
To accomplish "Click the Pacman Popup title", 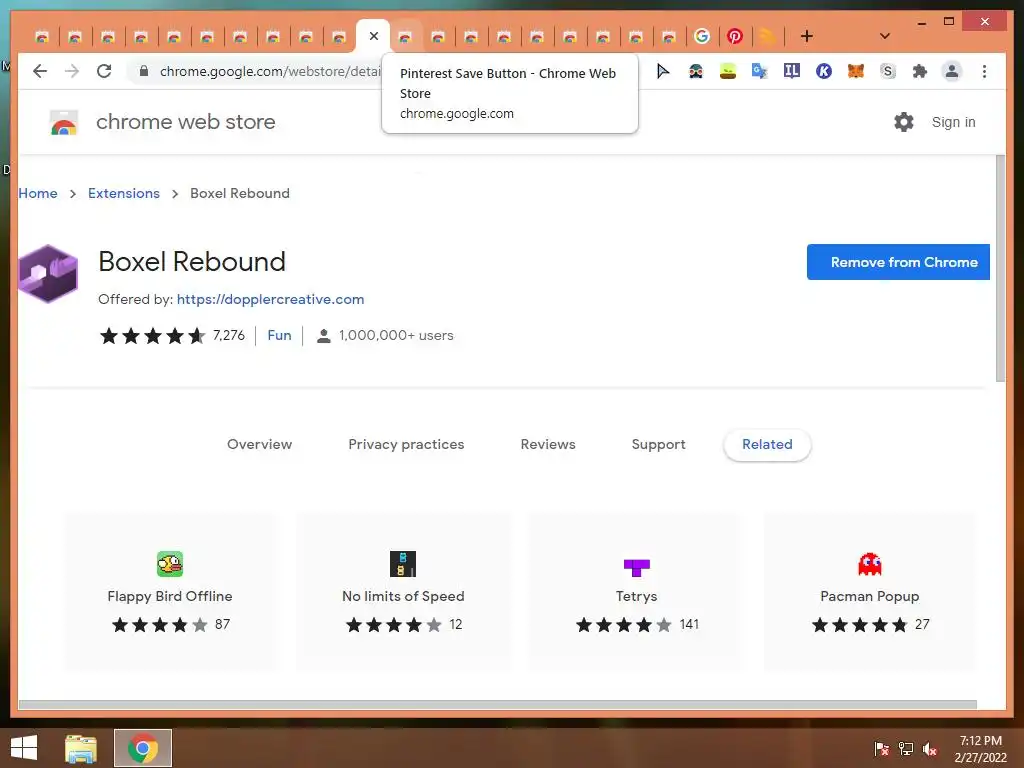I will [x=870, y=596].
